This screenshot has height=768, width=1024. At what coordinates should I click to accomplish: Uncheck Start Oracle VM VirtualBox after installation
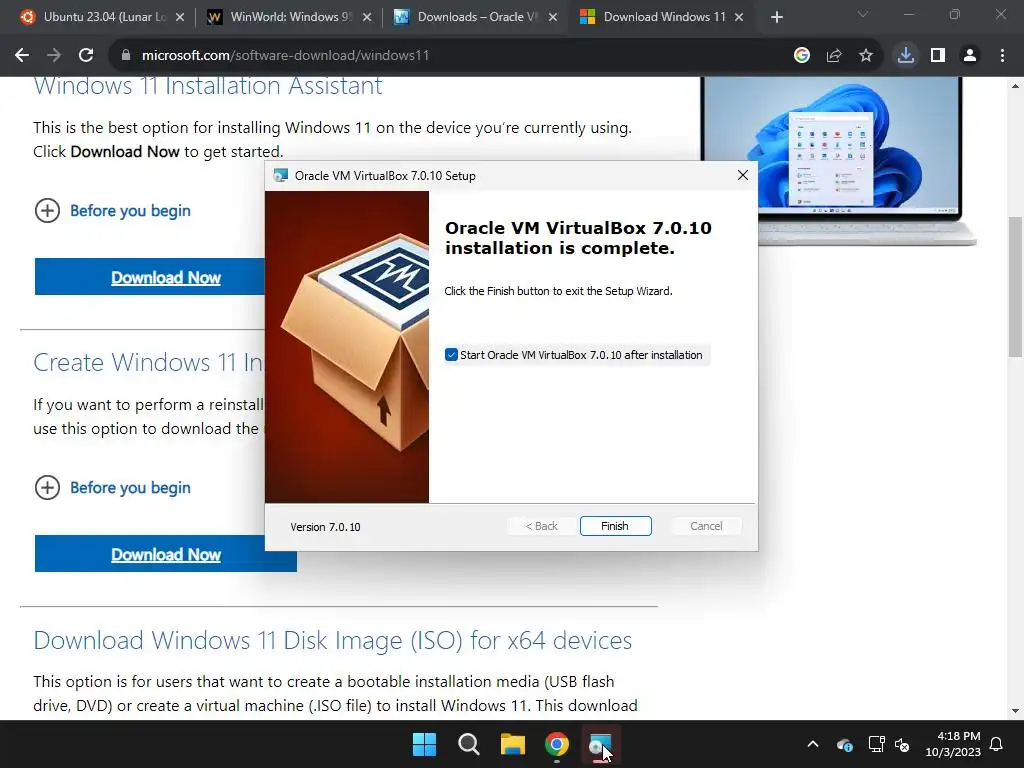[x=451, y=355]
